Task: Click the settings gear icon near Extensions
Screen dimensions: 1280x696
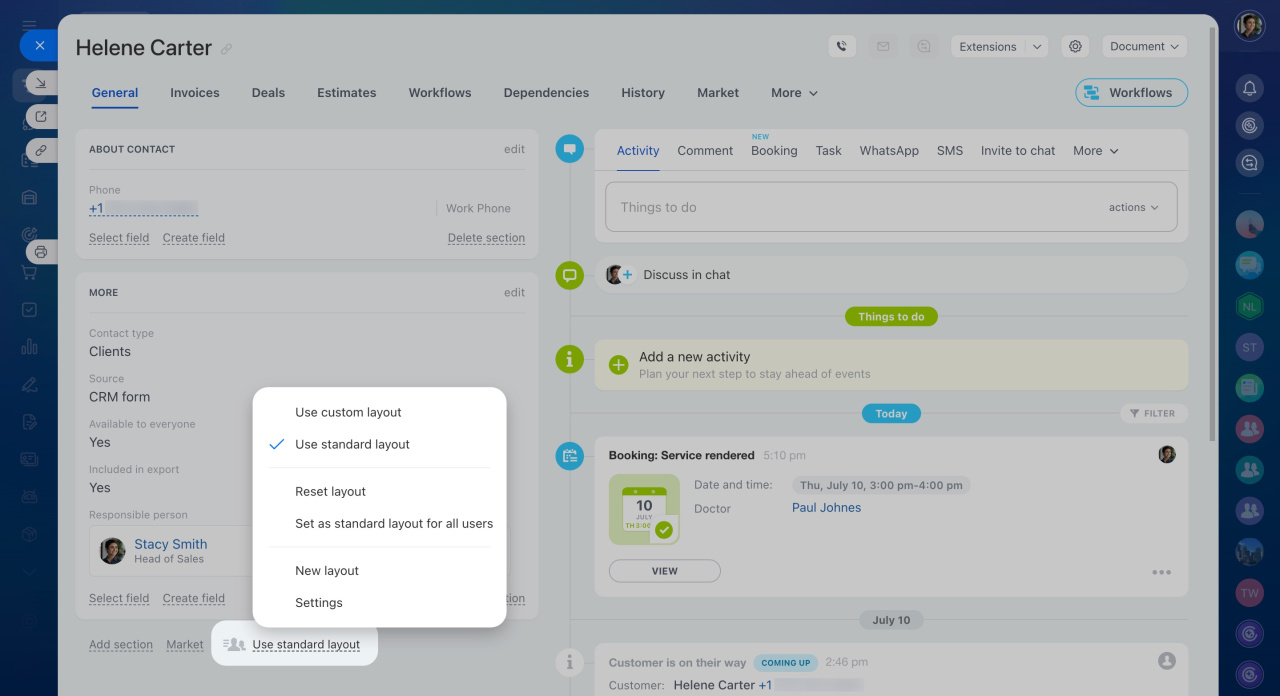Action: coord(1075,46)
